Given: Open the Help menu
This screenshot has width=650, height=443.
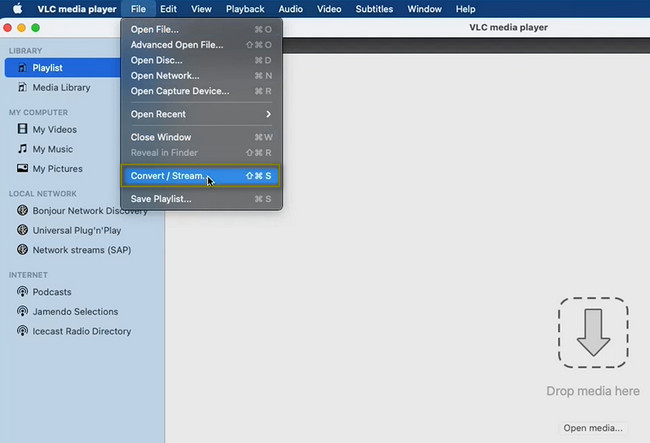Looking at the screenshot, I should pos(466,9).
